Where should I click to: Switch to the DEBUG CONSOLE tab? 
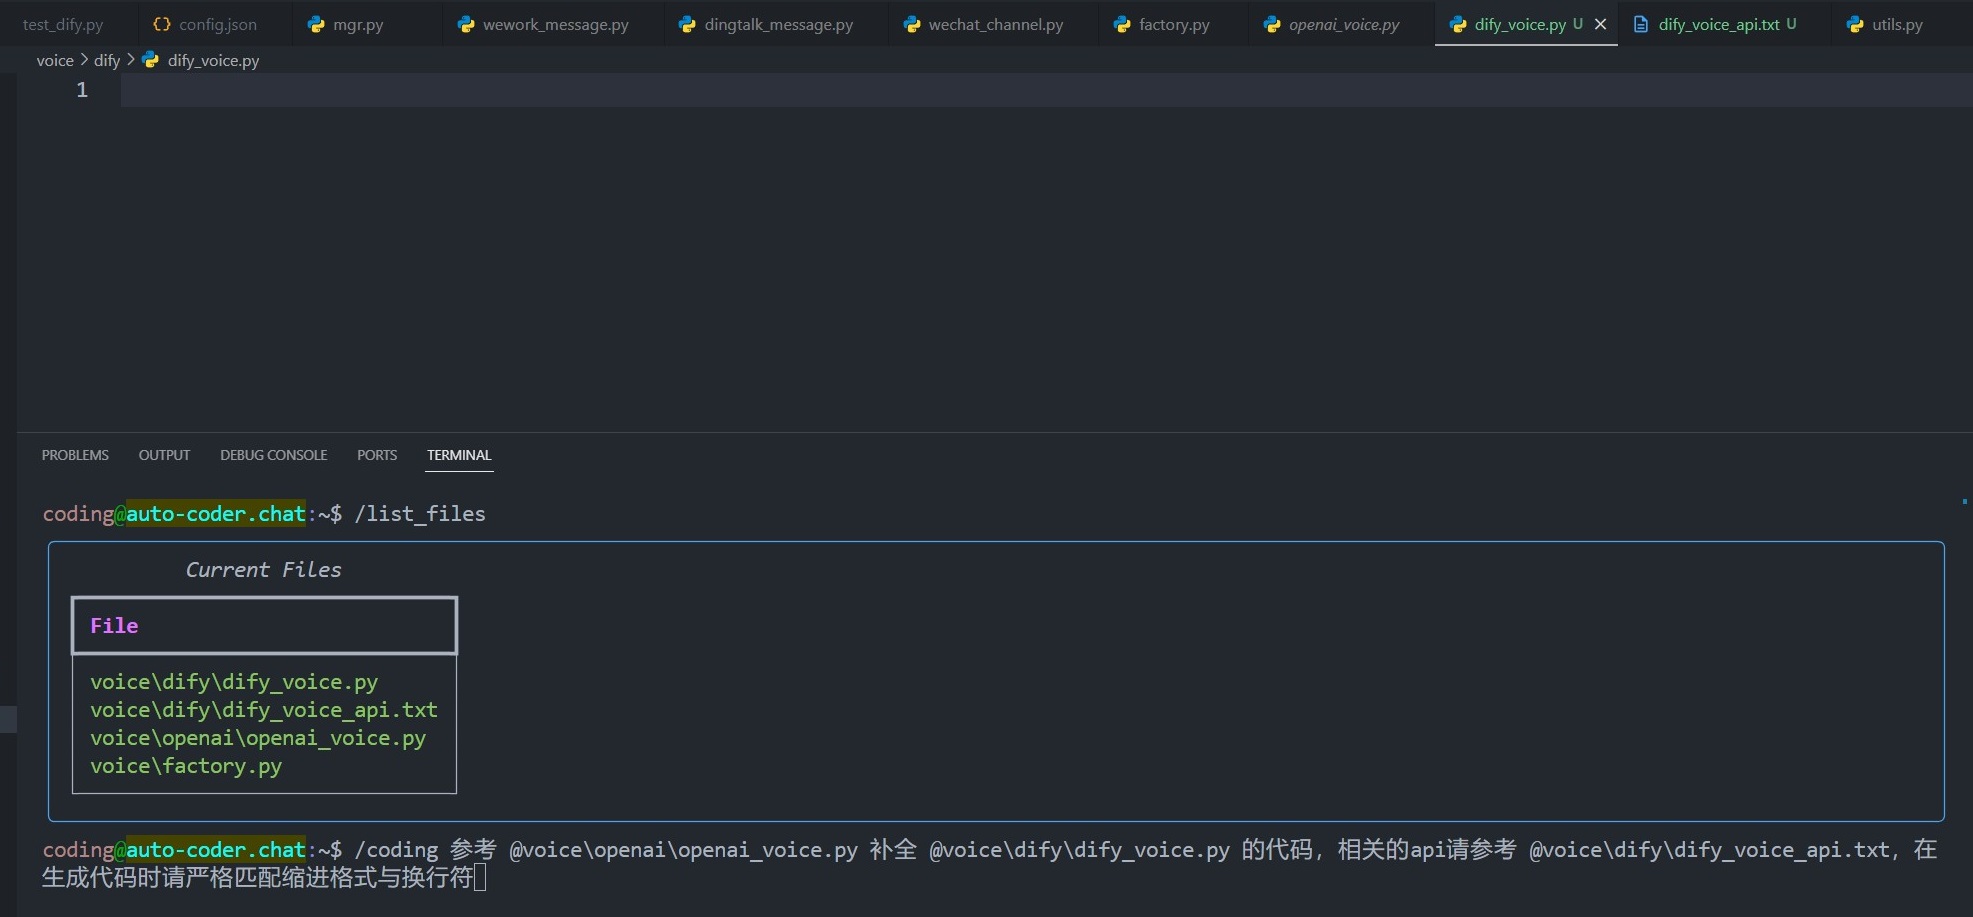click(273, 455)
